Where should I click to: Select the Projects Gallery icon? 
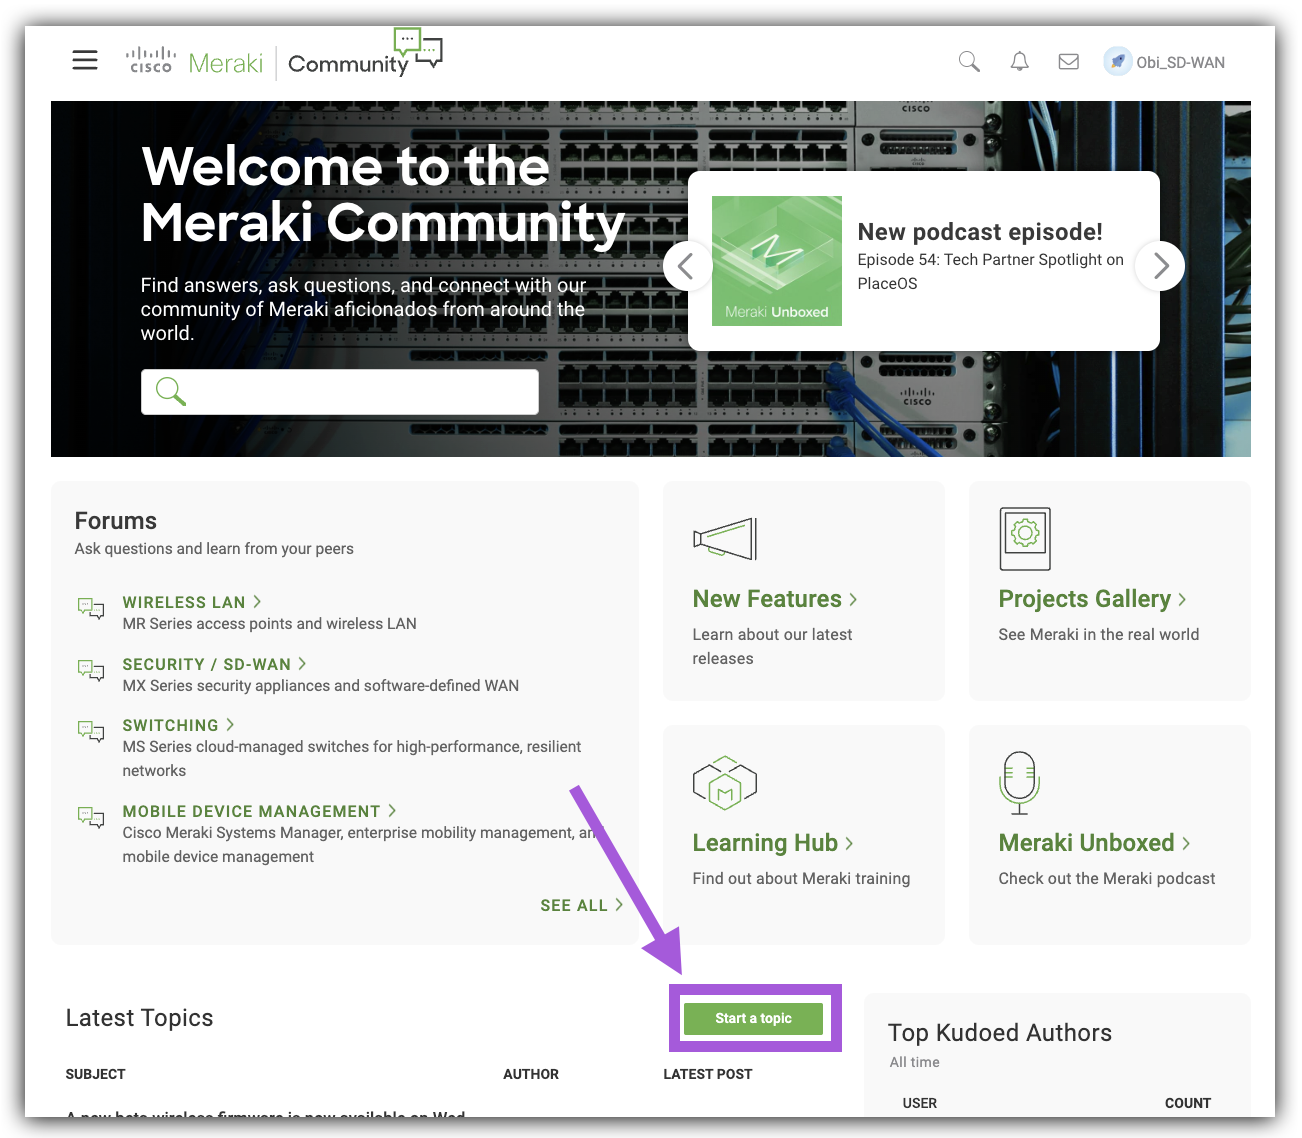[x=1024, y=538]
